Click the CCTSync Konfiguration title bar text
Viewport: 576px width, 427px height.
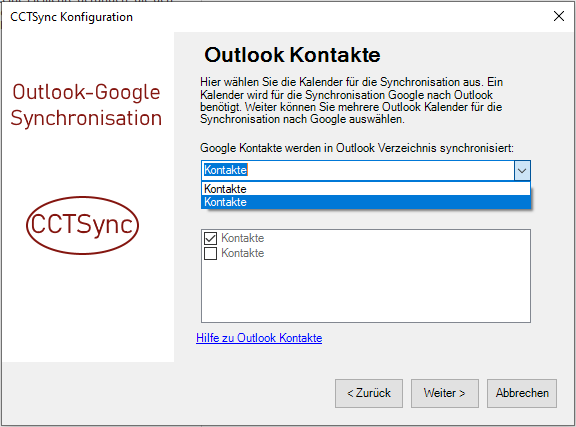click(71, 17)
